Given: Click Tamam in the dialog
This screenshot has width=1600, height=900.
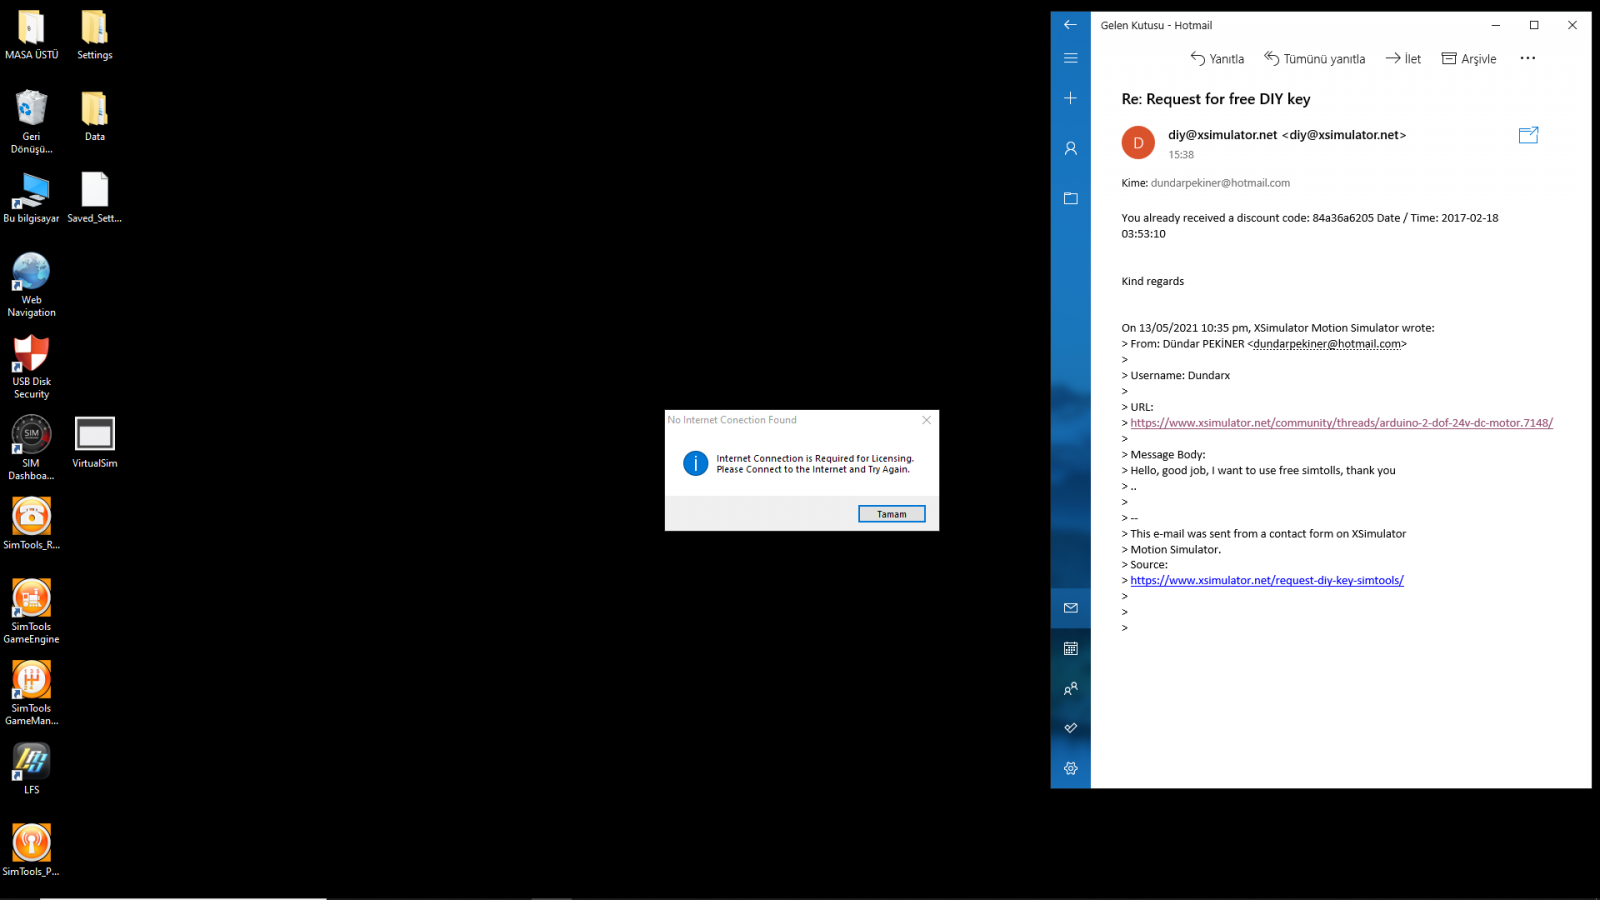Looking at the screenshot, I should (892, 514).
